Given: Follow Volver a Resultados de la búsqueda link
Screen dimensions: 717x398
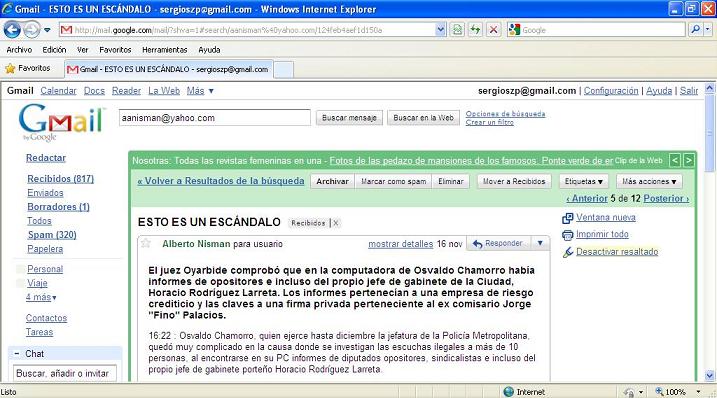Looking at the screenshot, I should pos(221,181).
